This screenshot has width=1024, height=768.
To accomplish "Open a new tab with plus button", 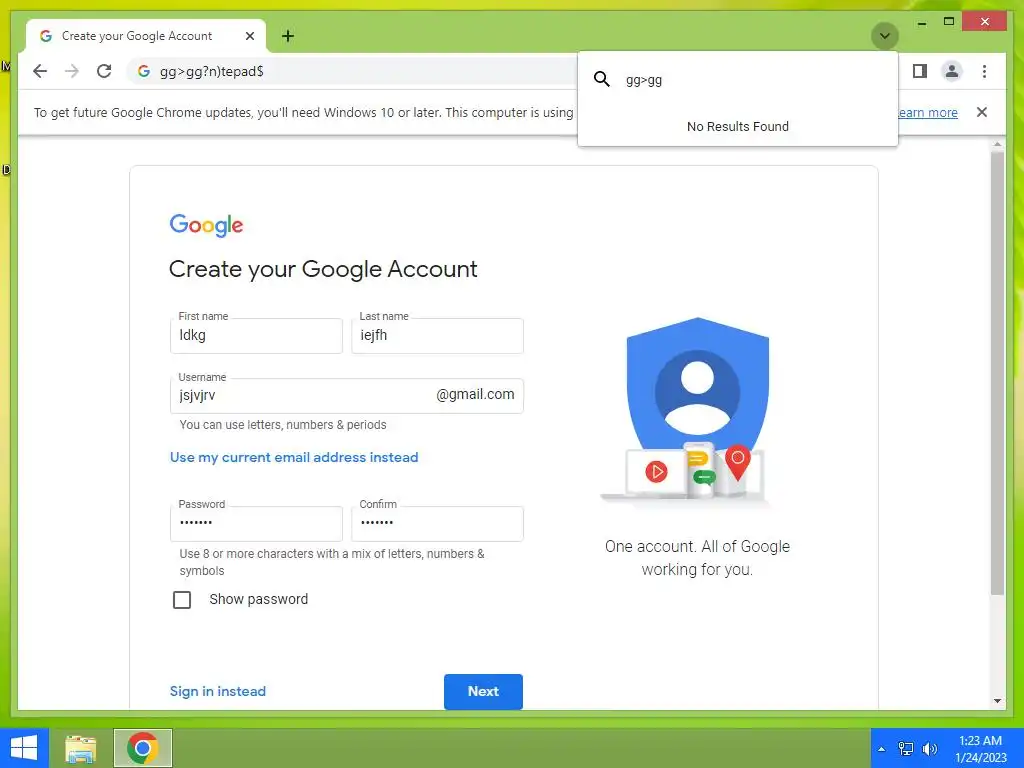I will (288, 36).
